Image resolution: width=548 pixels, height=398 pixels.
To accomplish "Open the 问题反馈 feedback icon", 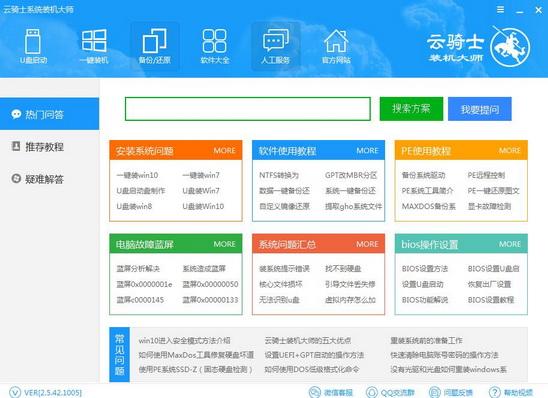I will click(434, 392).
